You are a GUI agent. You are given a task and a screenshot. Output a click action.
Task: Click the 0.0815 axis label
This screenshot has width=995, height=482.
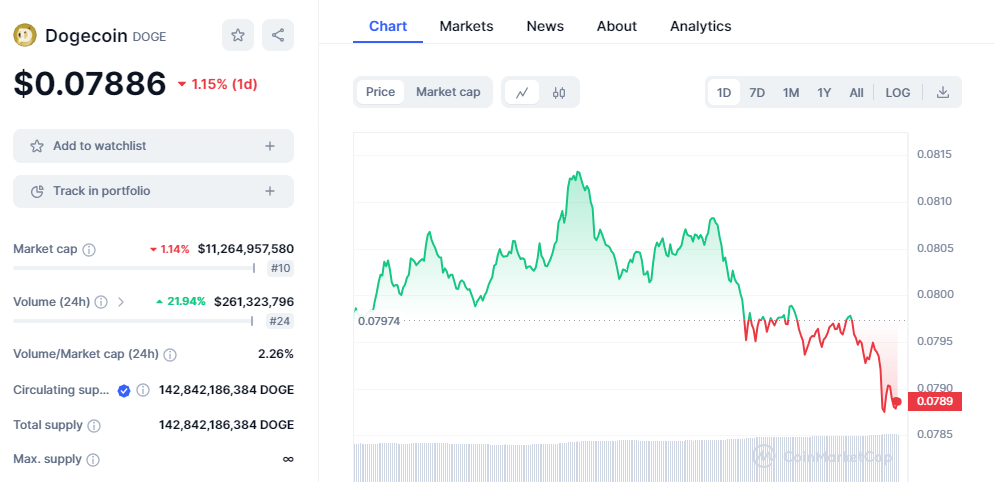click(x=935, y=155)
